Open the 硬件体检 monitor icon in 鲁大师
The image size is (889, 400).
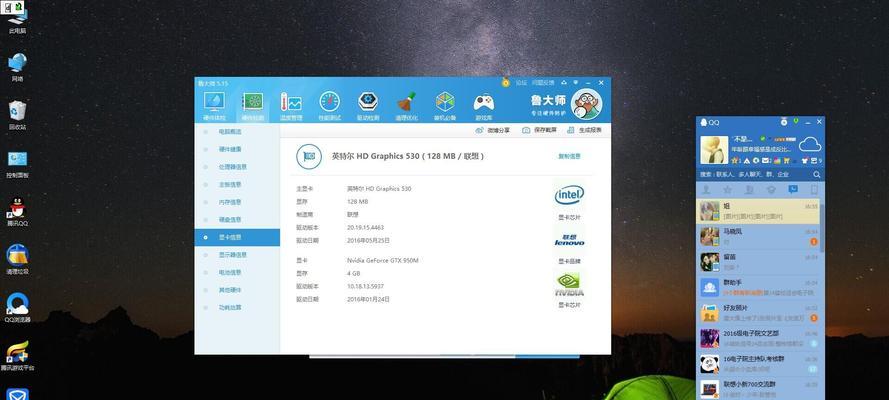point(214,102)
